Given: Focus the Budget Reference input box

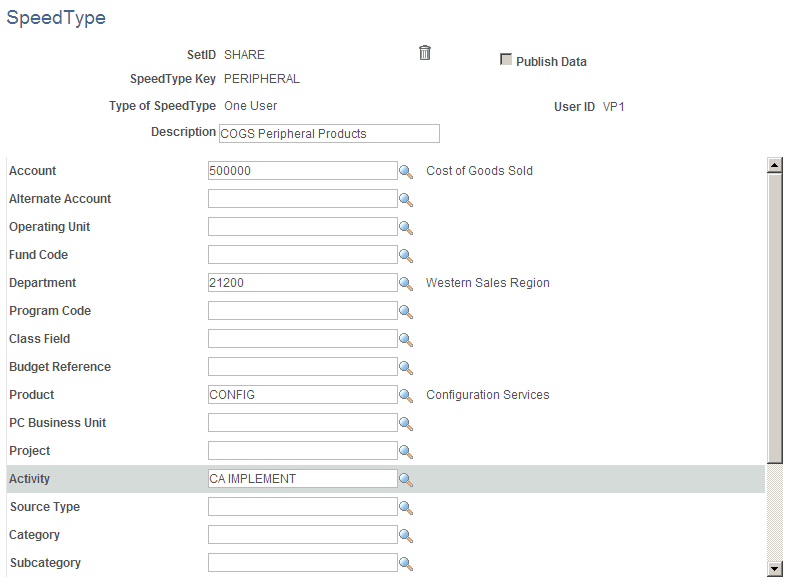Looking at the screenshot, I should (x=302, y=367).
